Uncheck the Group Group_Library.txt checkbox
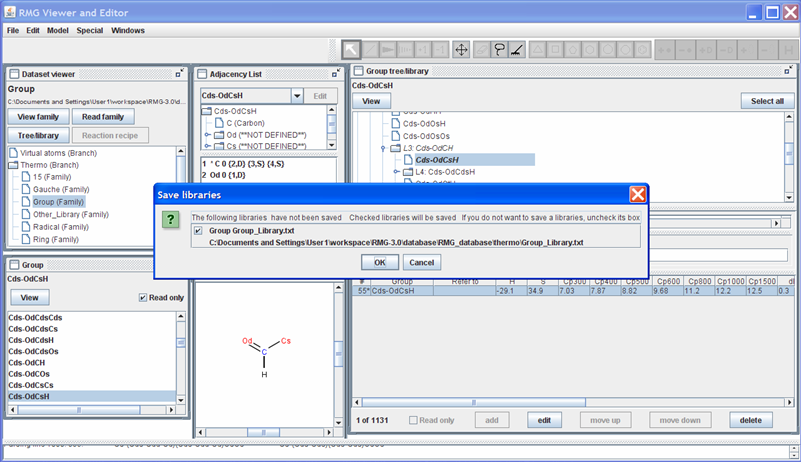801x462 pixels. (x=198, y=230)
